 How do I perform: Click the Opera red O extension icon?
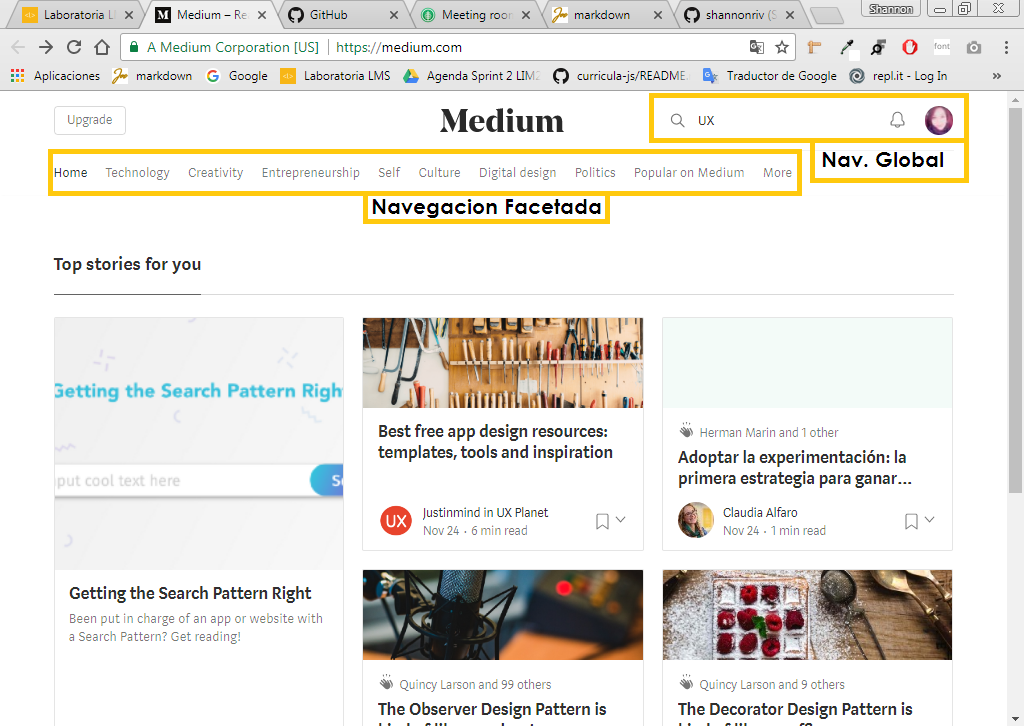(x=910, y=47)
